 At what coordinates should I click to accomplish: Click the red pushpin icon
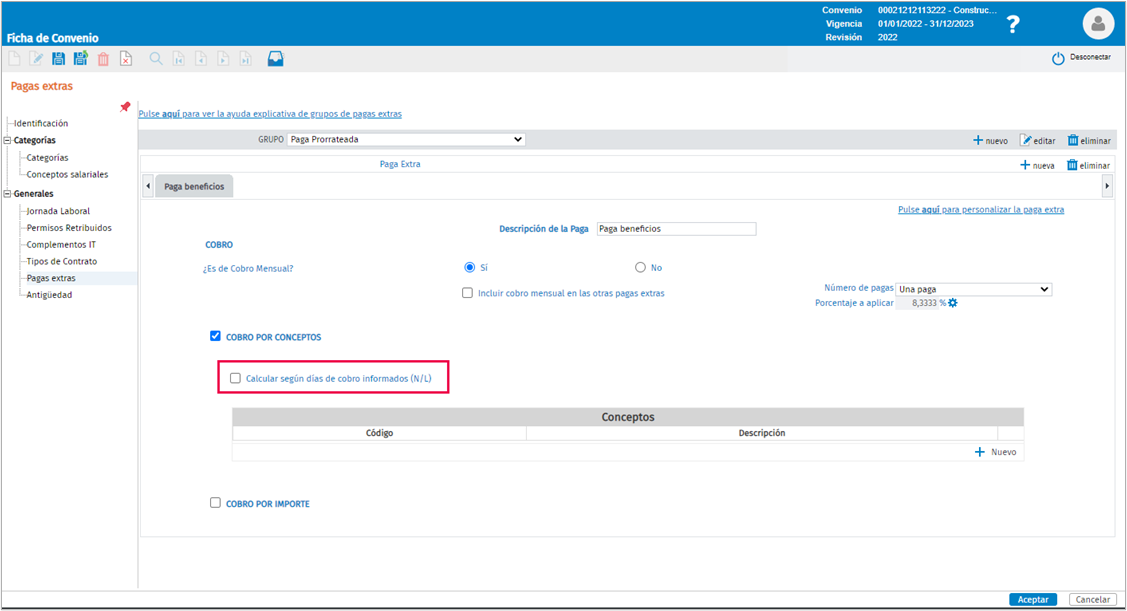click(125, 107)
